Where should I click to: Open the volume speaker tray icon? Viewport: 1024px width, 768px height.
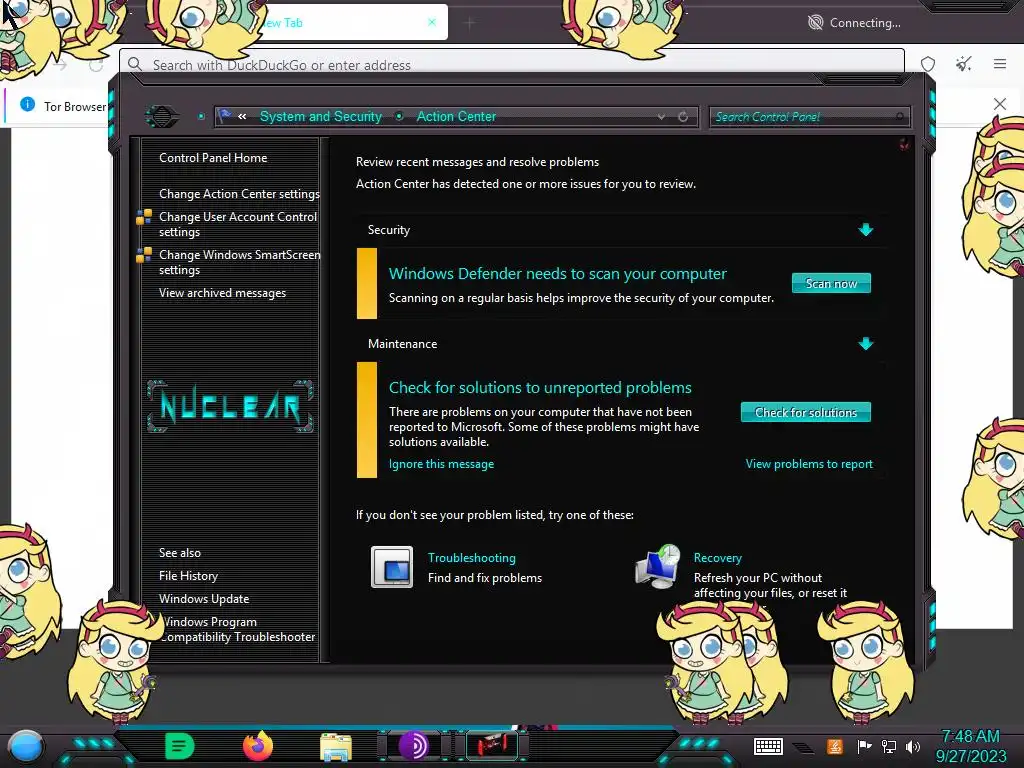pos(913,746)
